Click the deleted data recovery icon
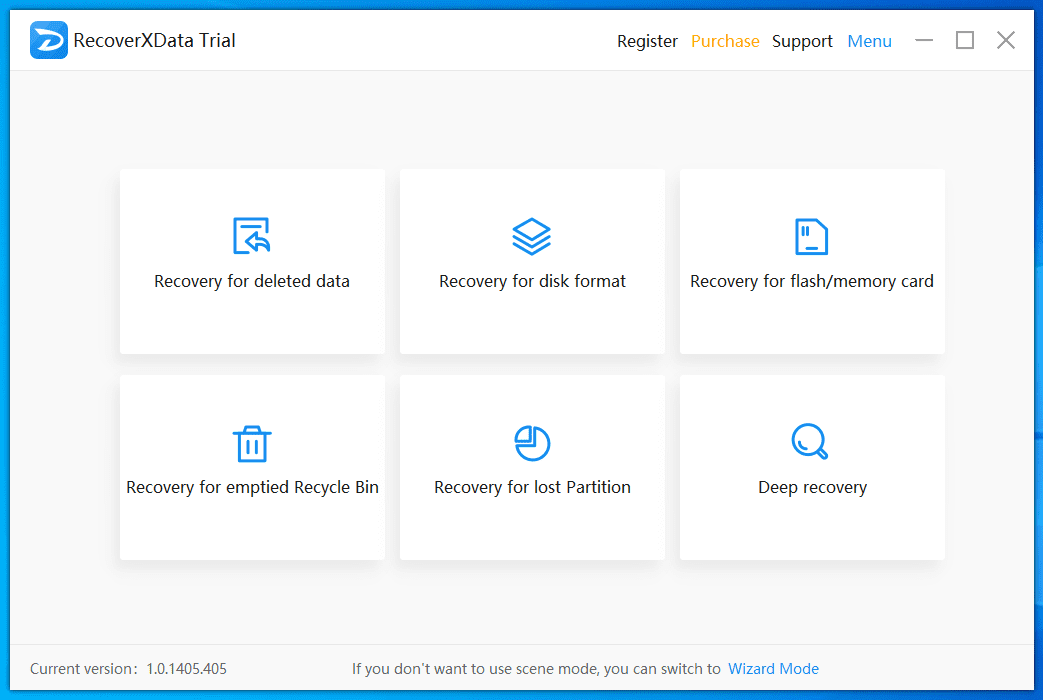The width and height of the screenshot is (1043, 700). pos(251,236)
